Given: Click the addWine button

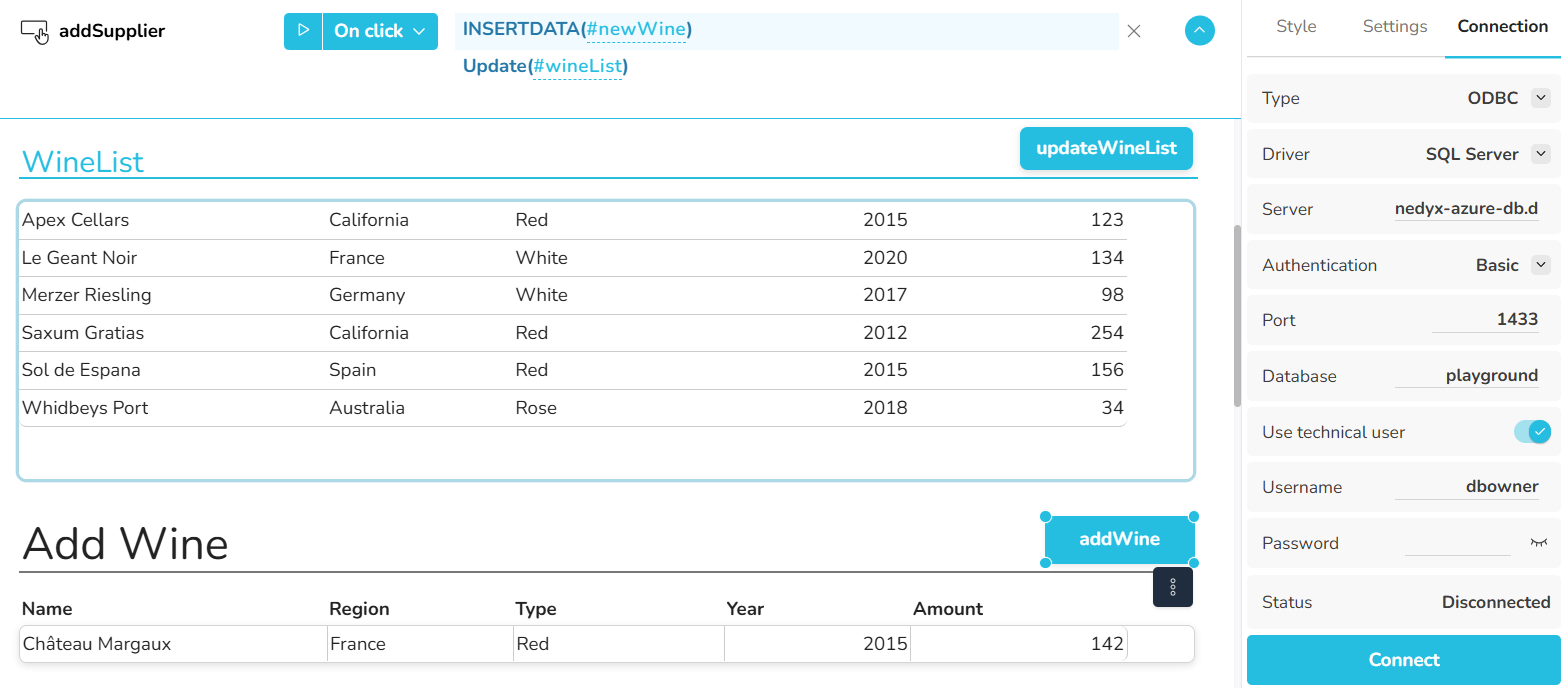Looking at the screenshot, I should pyautogui.click(x=1119, y=540).
